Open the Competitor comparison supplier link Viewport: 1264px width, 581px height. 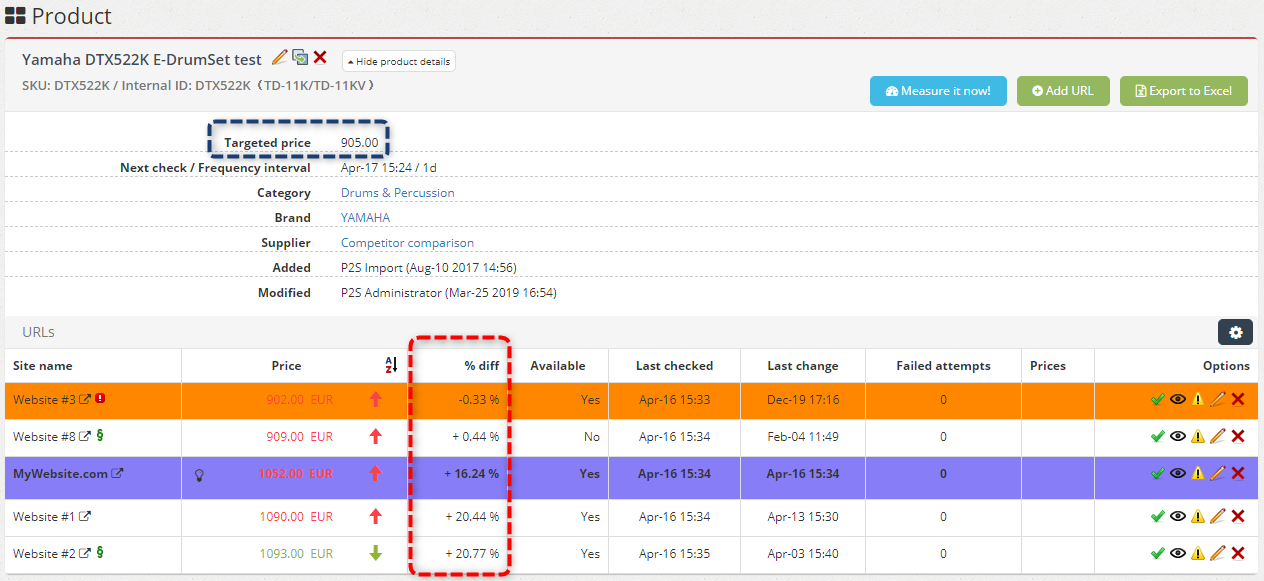coord(407,243)
